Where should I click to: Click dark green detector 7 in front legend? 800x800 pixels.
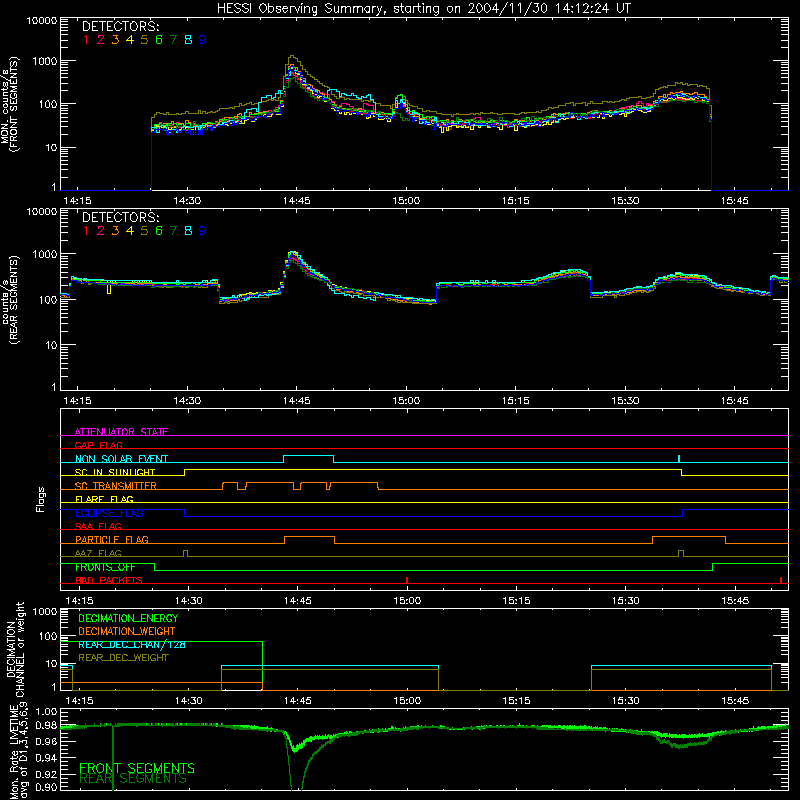pyautogui.click(x=173, y=40)
